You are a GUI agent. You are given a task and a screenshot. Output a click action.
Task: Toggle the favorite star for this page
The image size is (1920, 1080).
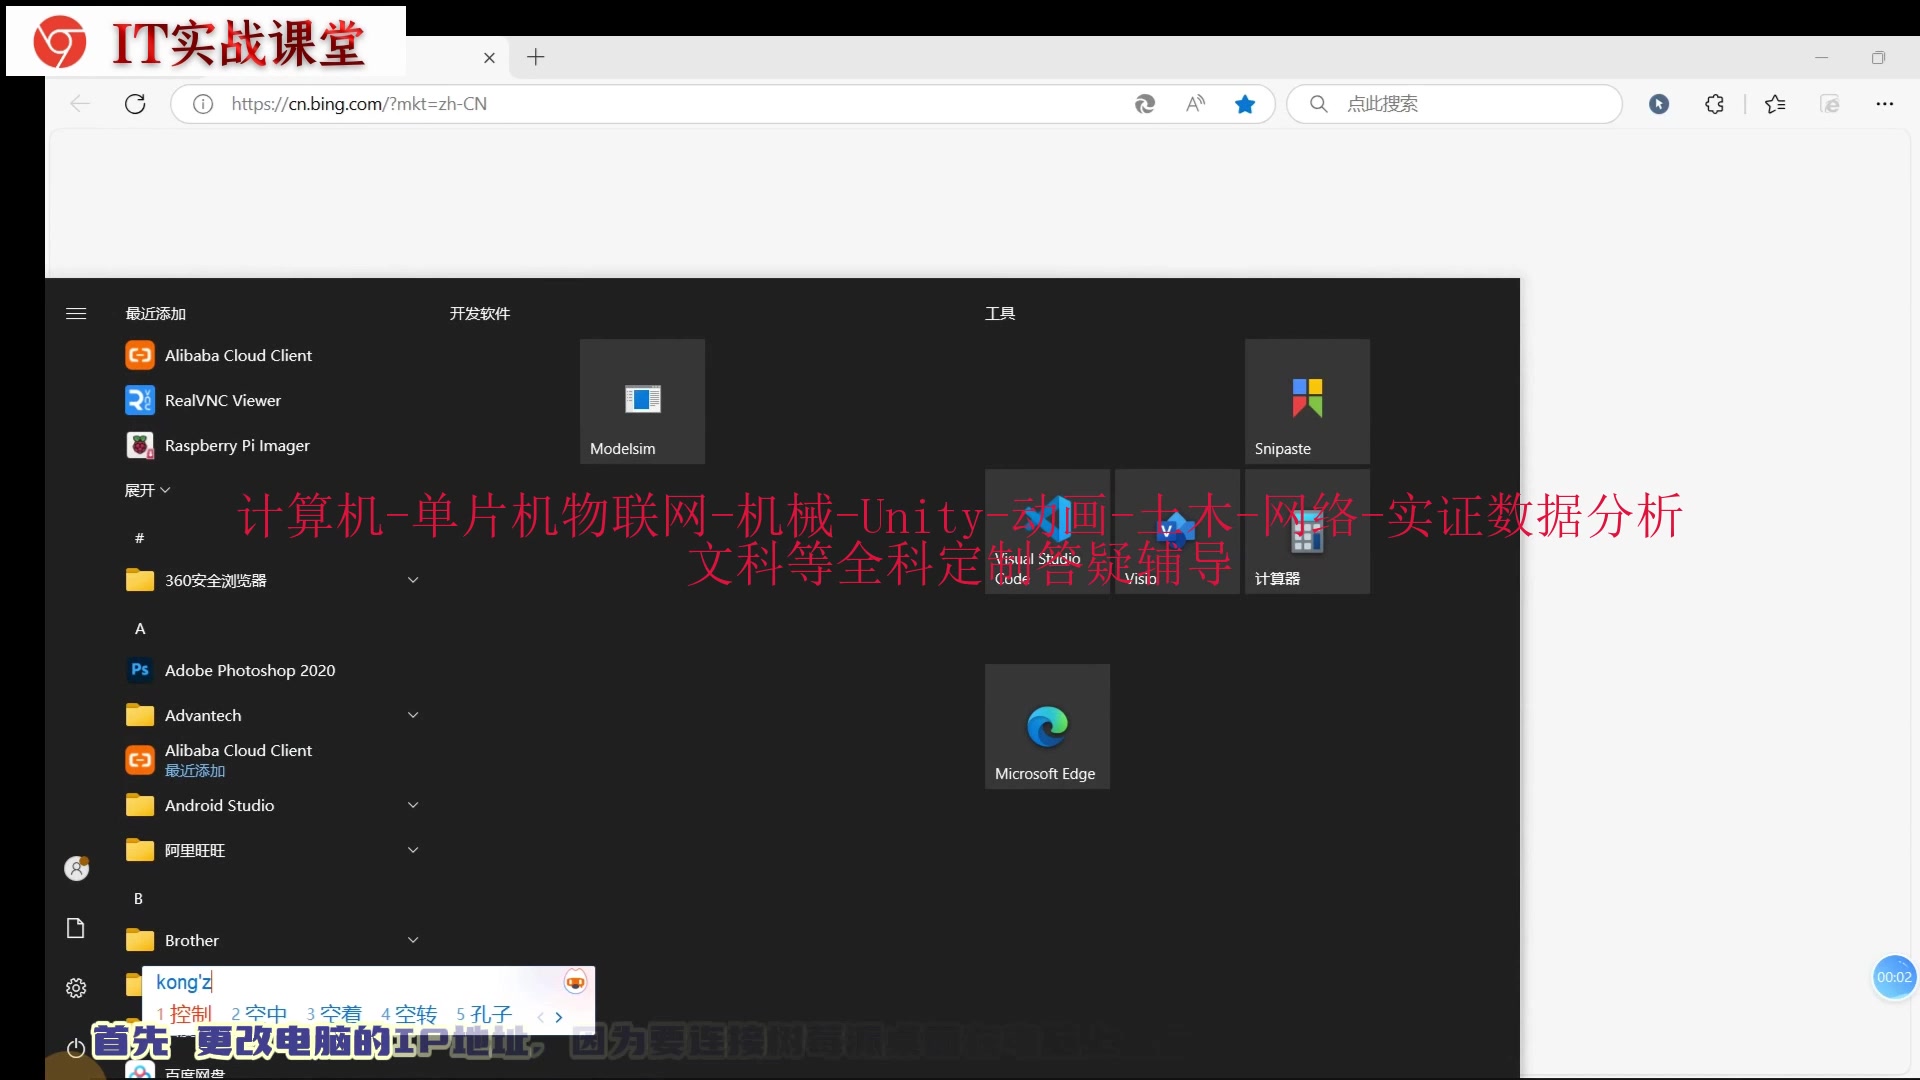click(1245, 104)
